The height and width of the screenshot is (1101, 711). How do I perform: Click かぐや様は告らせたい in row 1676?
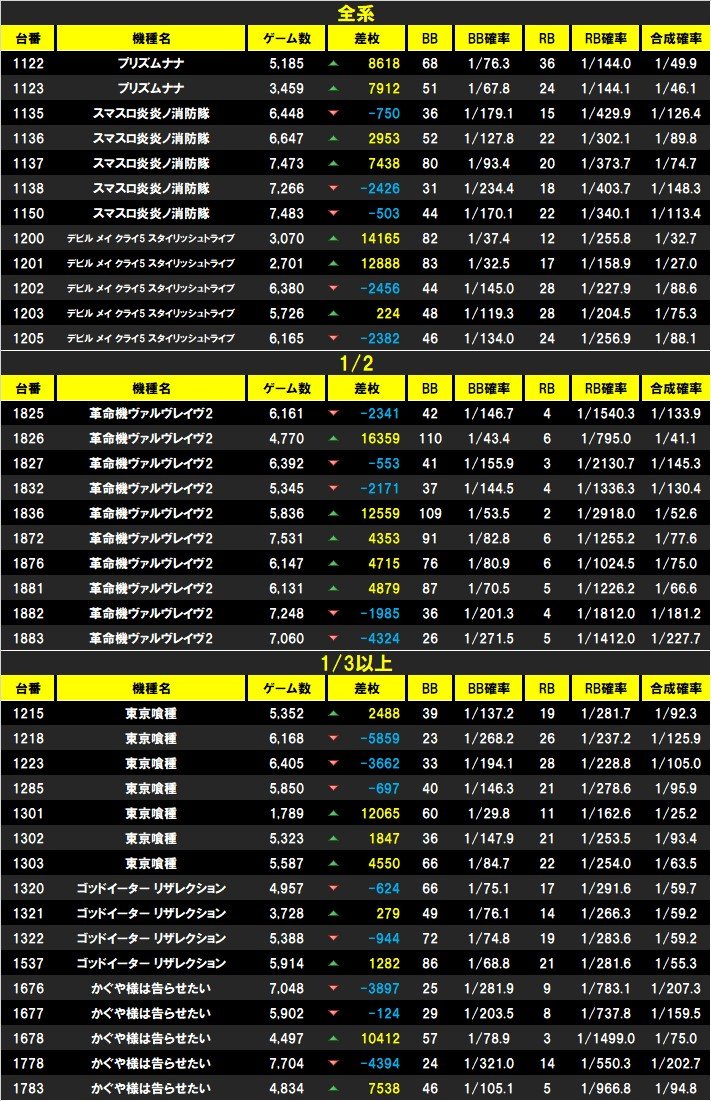[x=151, y=989]
